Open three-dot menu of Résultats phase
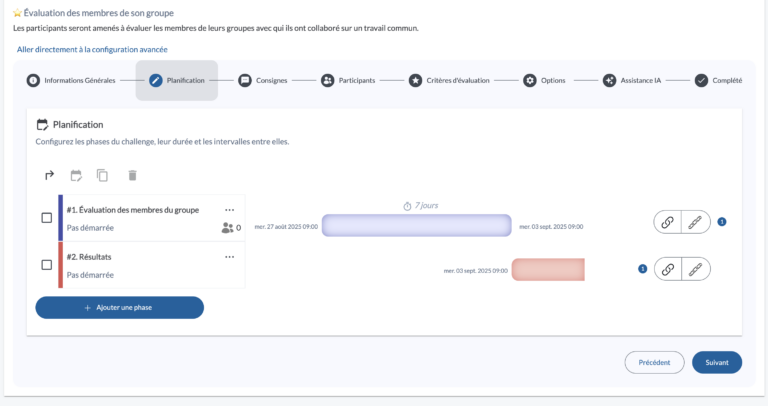The height and width of the screenshot is (406, 768). coord(230,257)
